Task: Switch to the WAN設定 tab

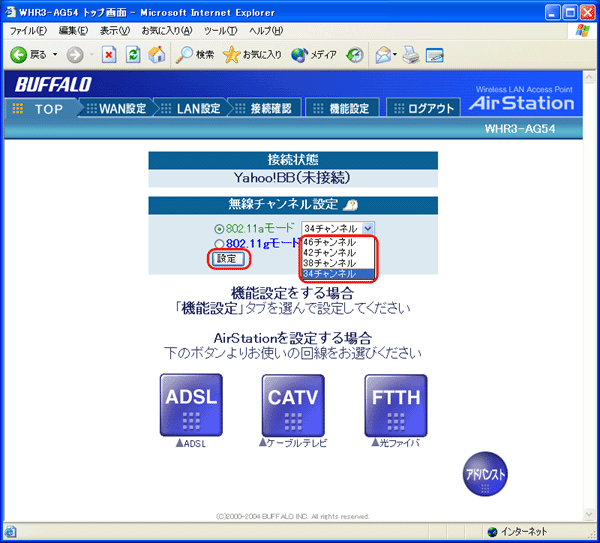Action: click(x=116, y=109)
